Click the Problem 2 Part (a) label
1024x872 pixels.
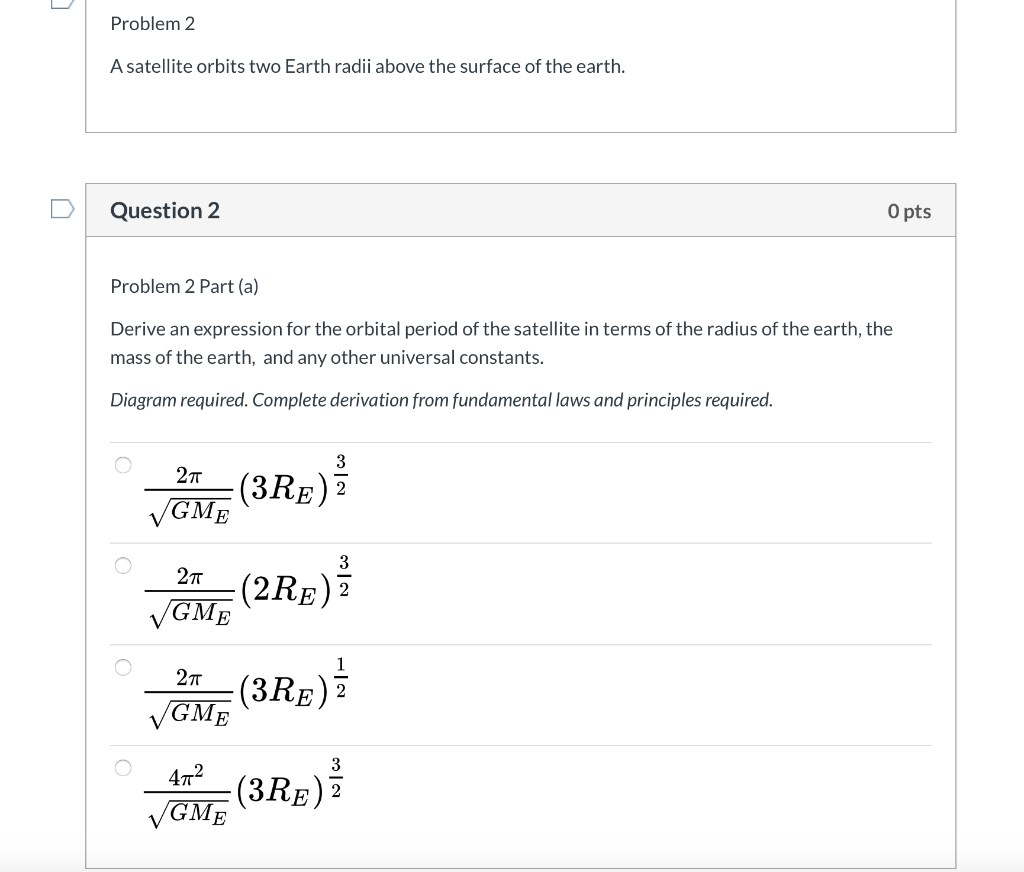184,286
